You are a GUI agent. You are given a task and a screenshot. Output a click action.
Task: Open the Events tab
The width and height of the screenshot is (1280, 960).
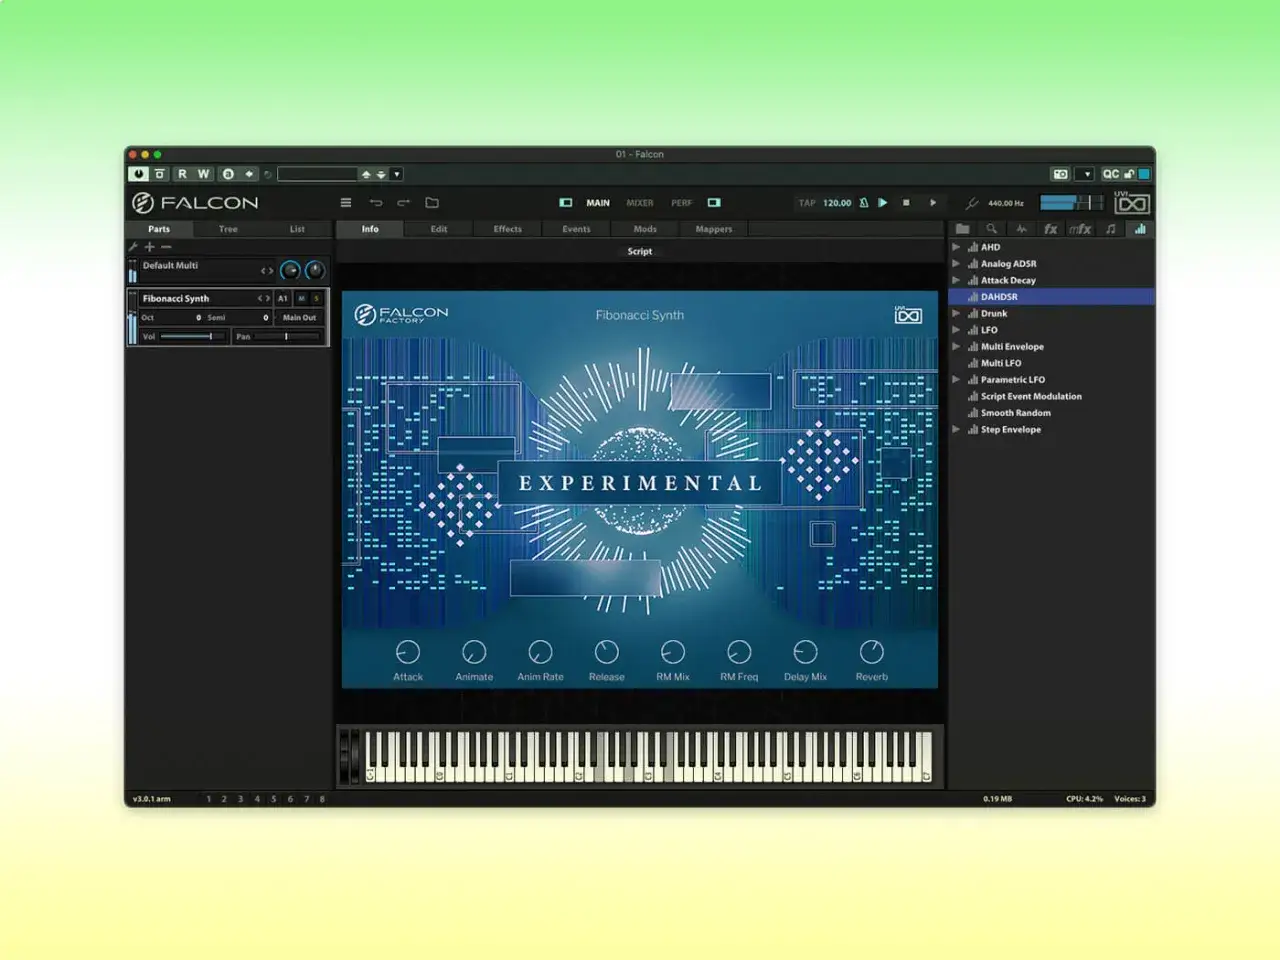coord(577,229)
